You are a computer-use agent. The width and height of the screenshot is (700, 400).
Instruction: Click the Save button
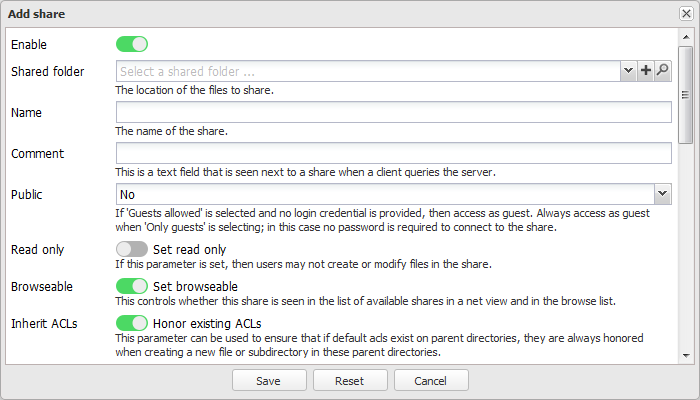point(268,381)
